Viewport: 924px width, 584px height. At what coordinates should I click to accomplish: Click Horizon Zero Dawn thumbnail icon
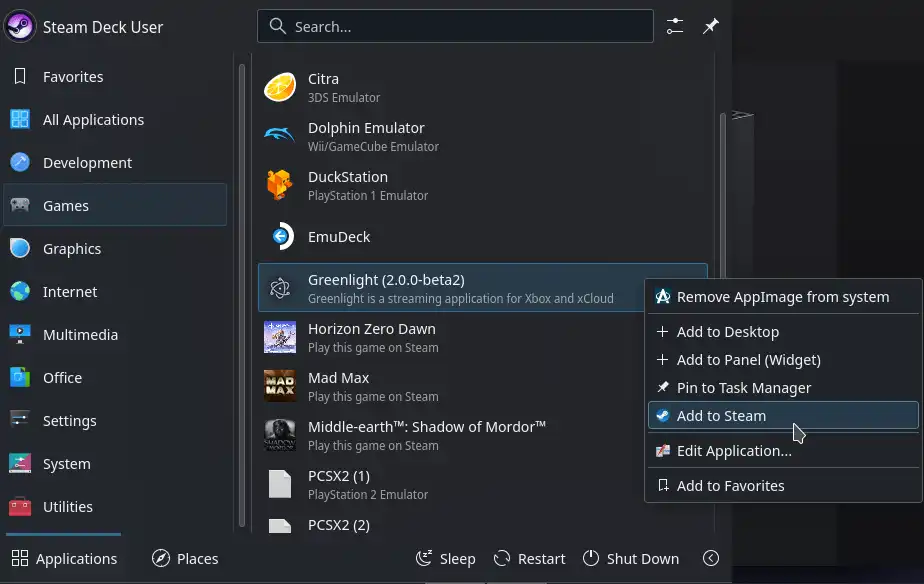280,338
